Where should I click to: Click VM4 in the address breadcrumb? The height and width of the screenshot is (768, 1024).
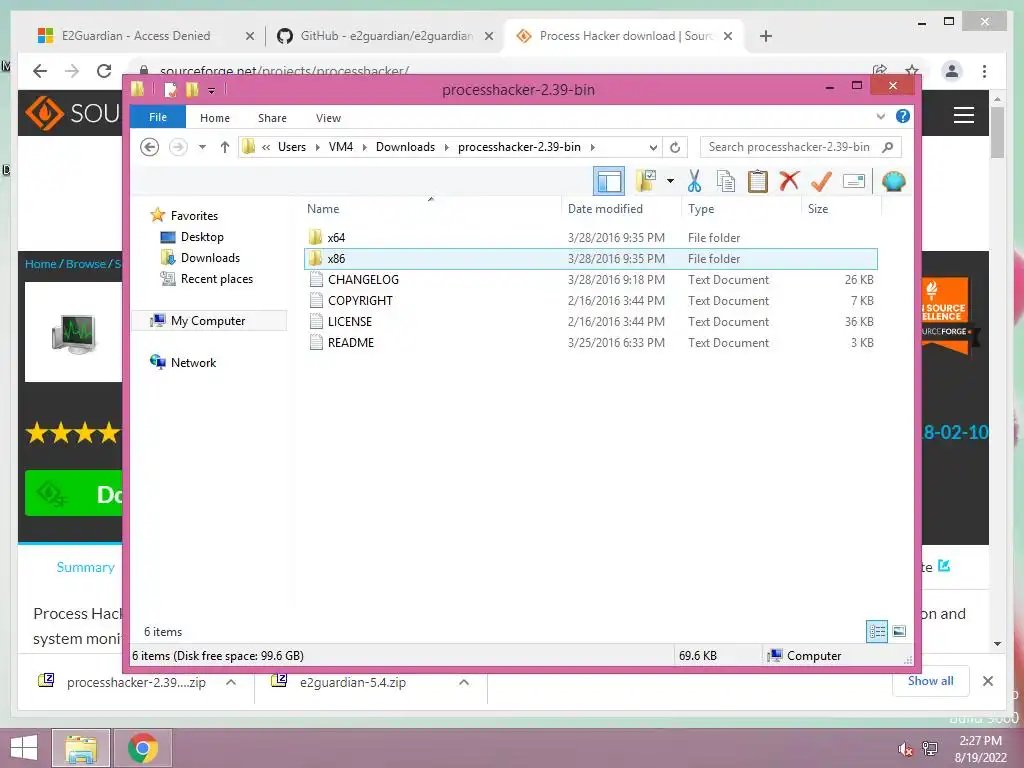tap(341, 147)
